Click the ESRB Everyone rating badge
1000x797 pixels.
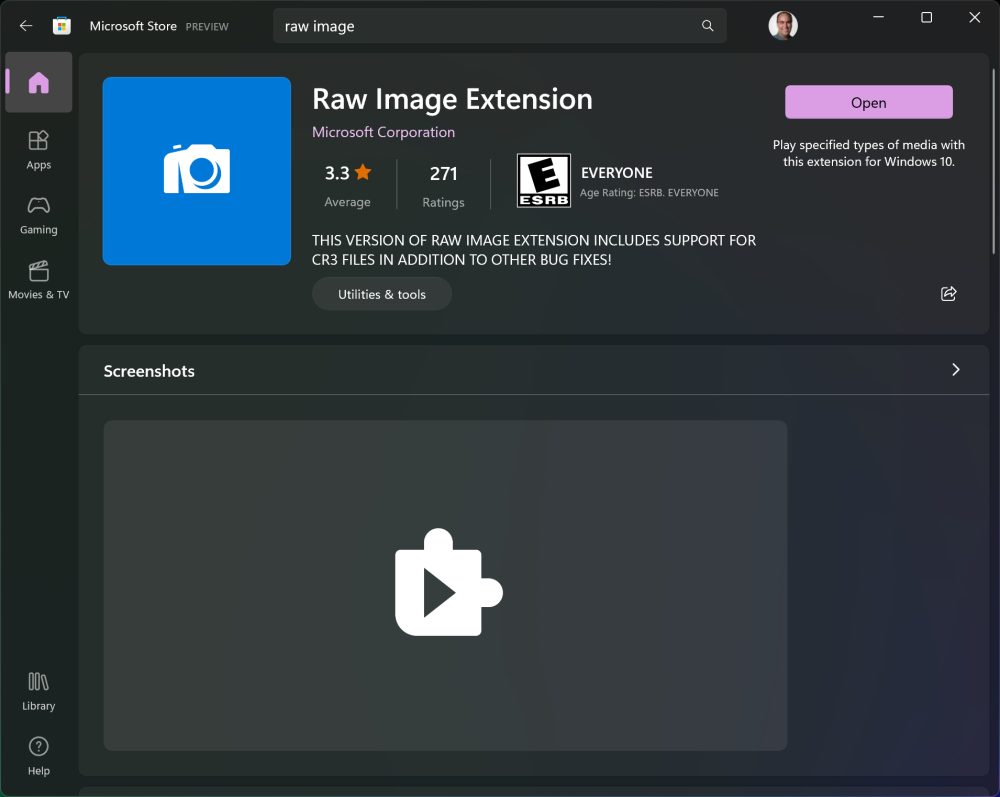[x=543, y=180]
